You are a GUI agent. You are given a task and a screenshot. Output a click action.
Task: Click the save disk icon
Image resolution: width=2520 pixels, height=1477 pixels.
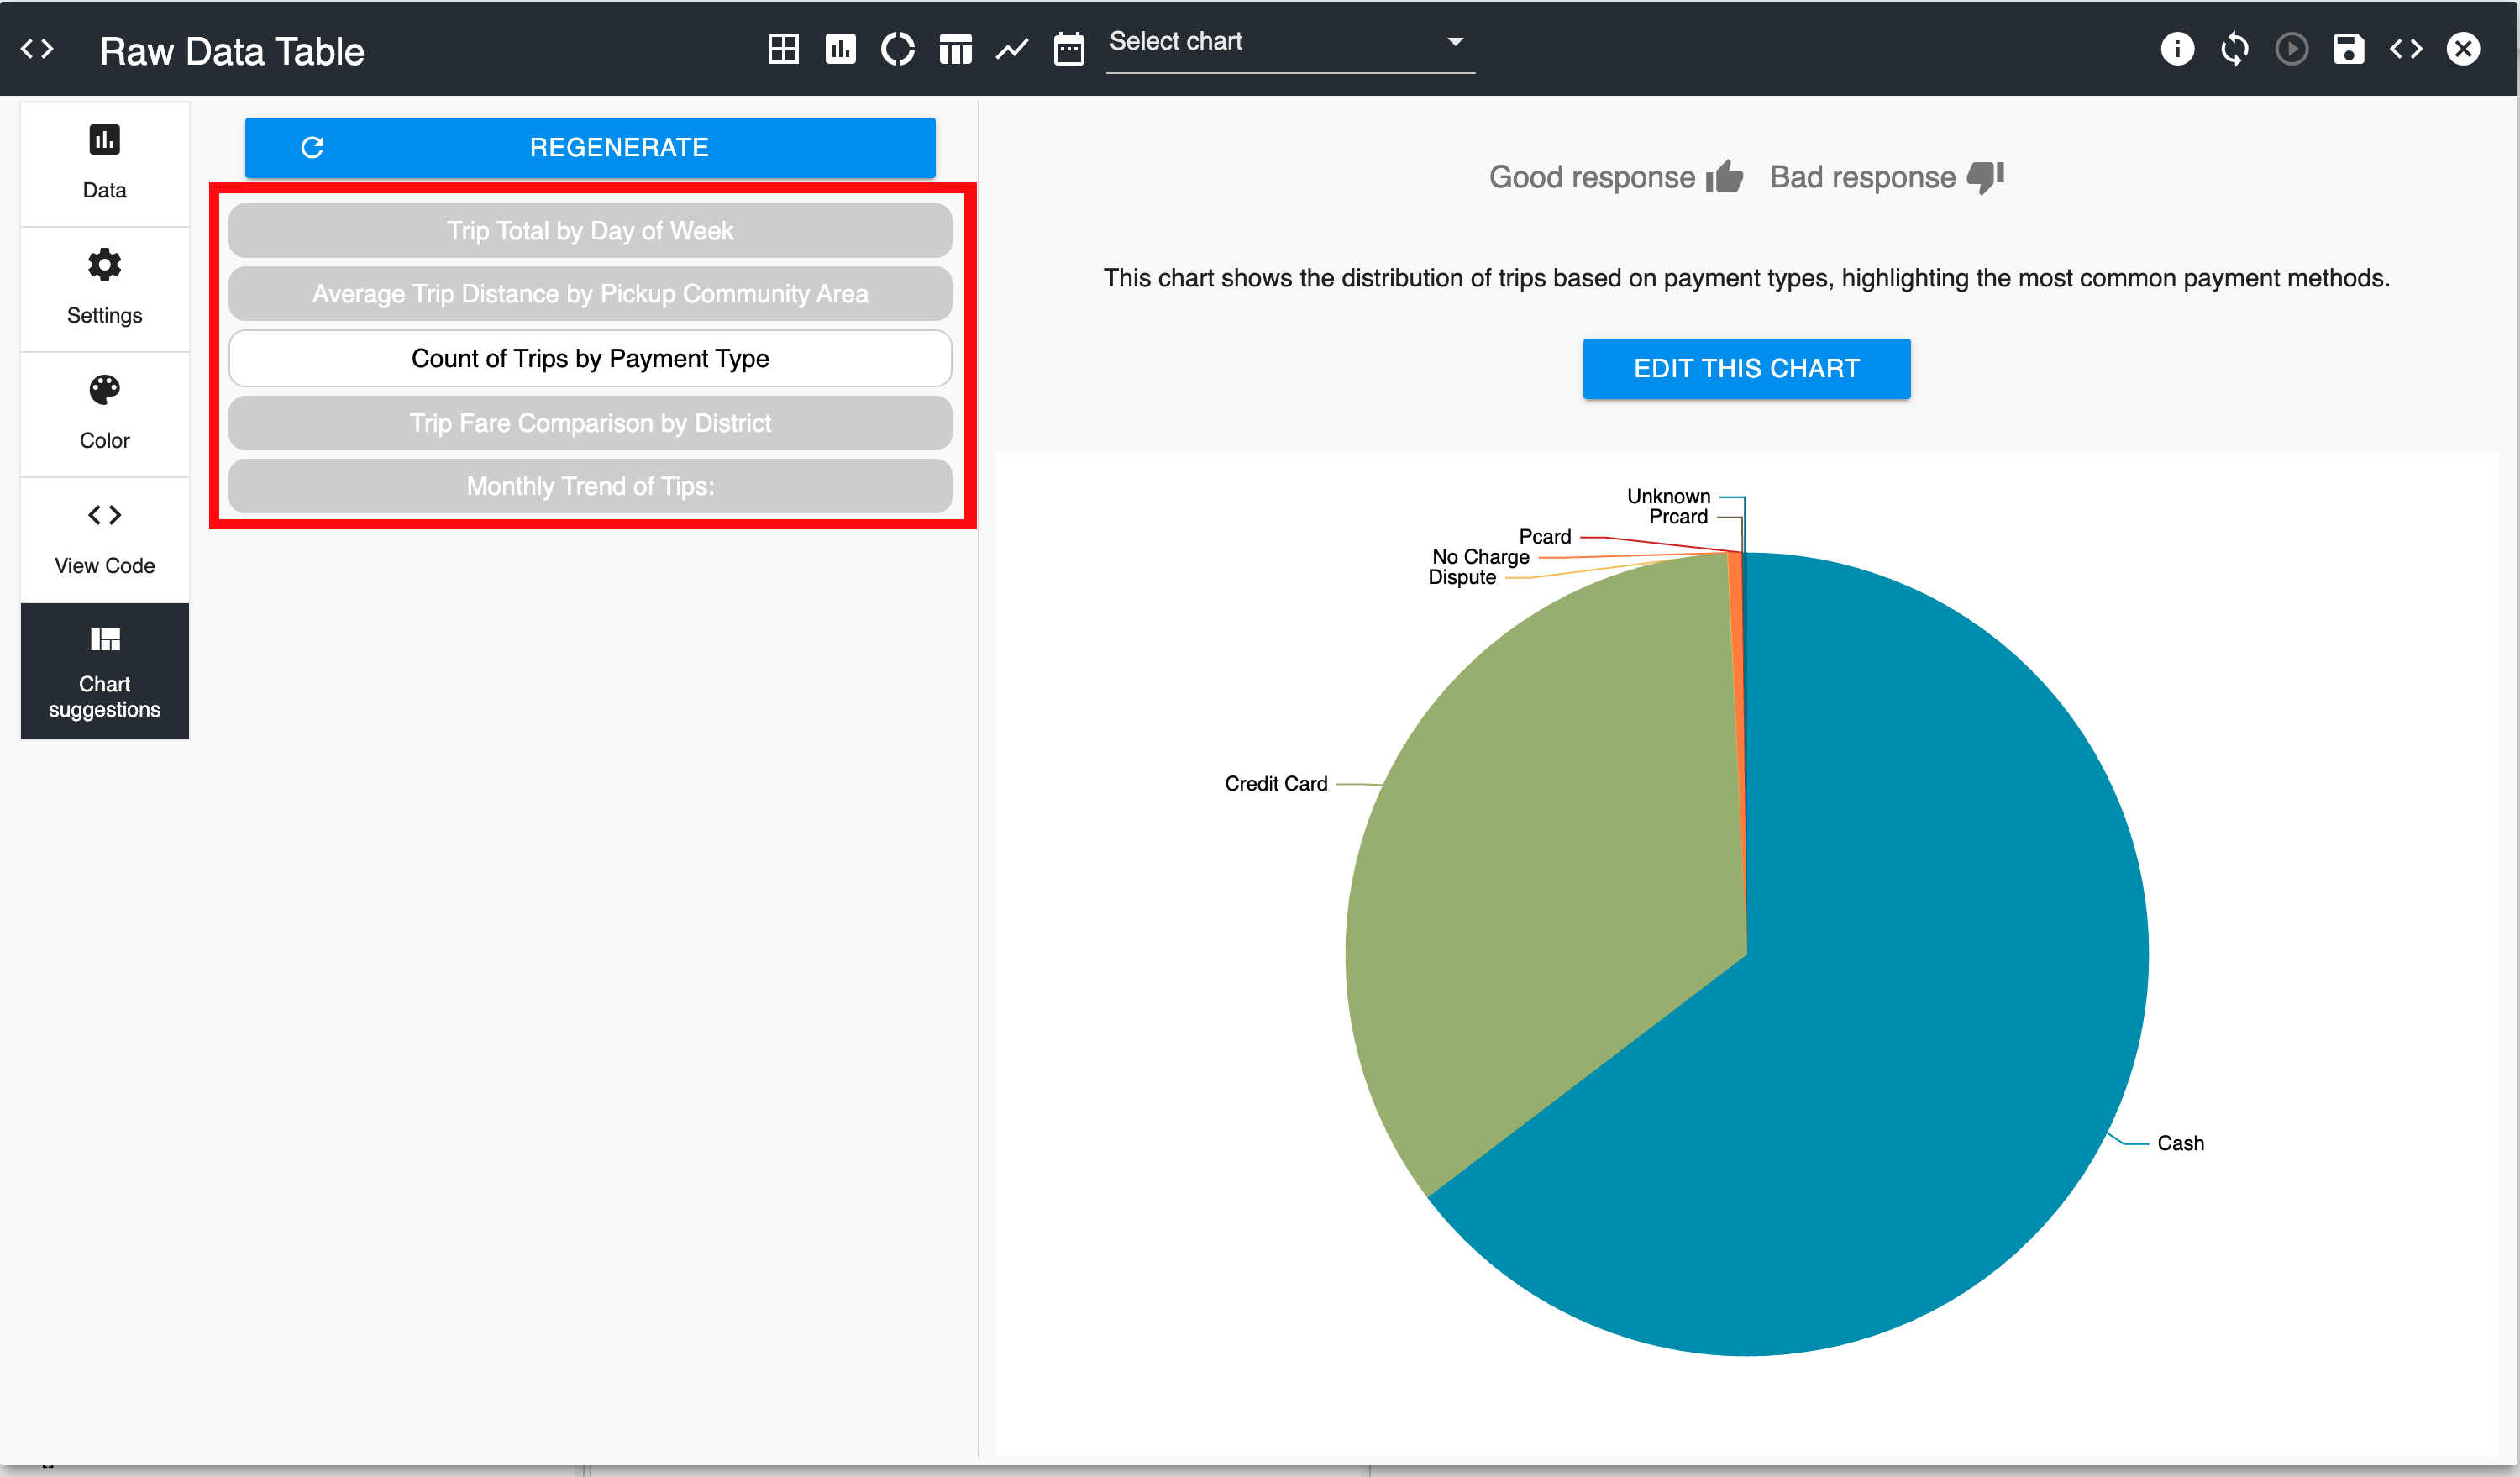point(2348,48)
